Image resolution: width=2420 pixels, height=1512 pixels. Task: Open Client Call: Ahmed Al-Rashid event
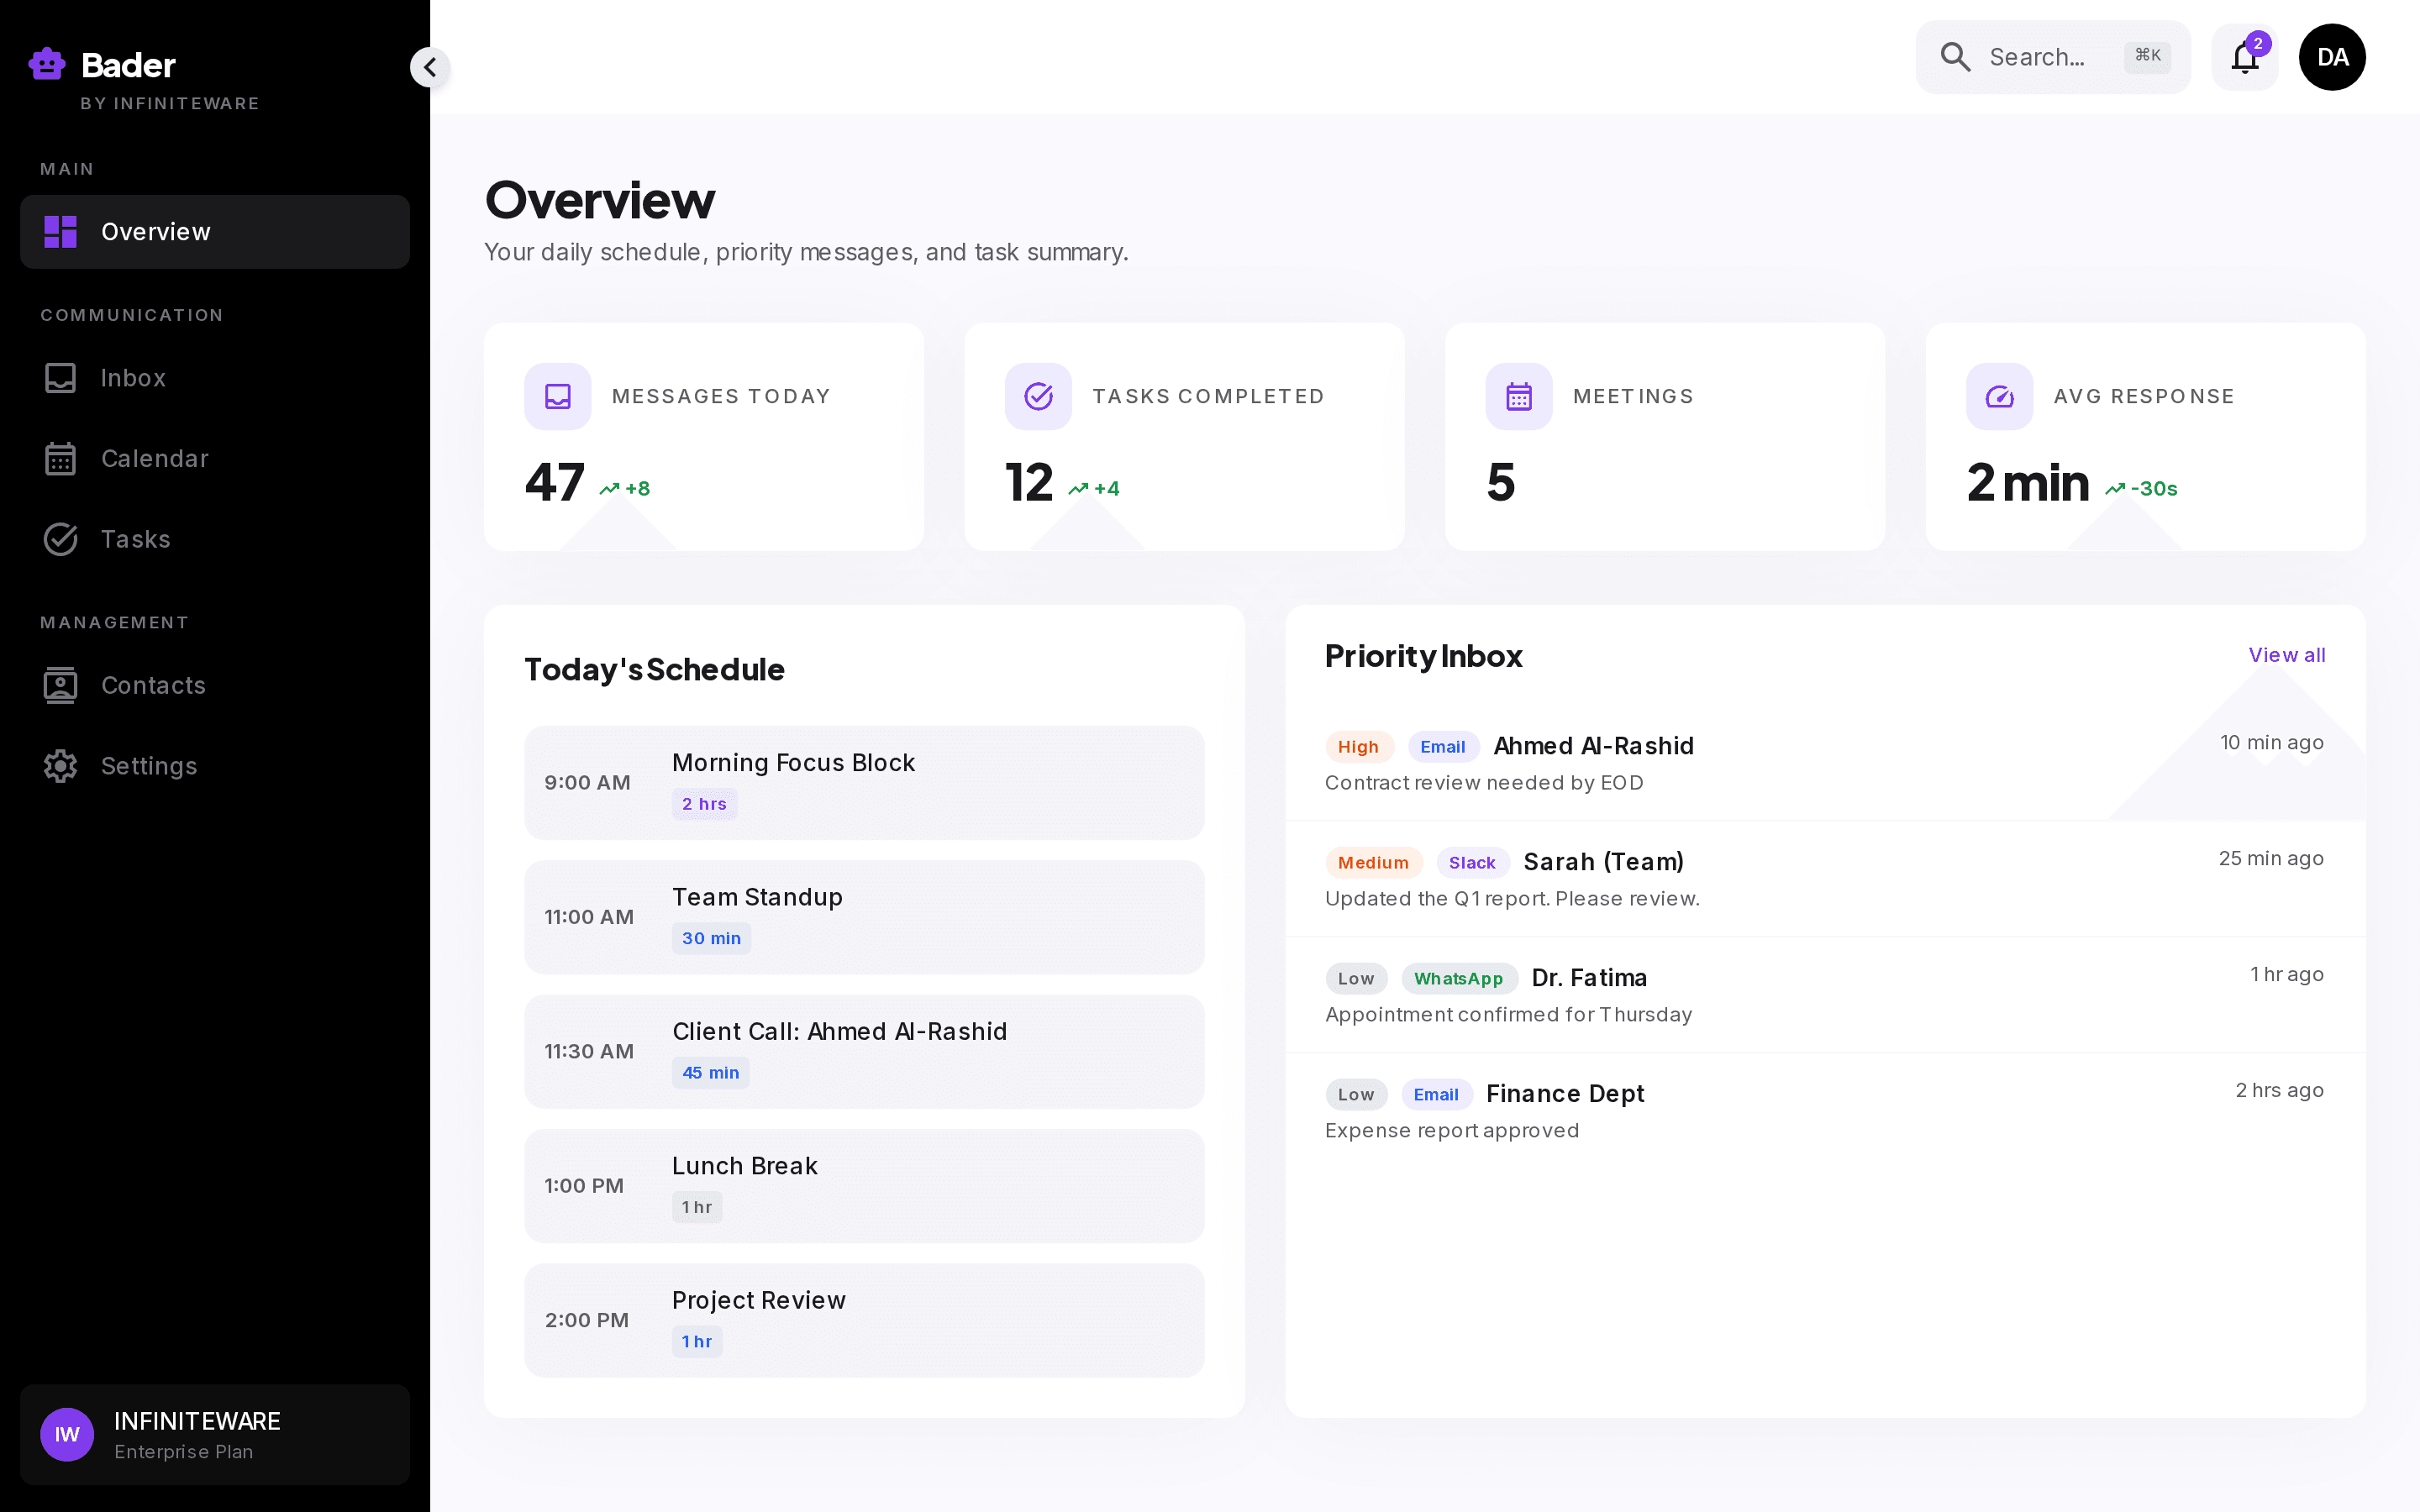[864, 1051]
